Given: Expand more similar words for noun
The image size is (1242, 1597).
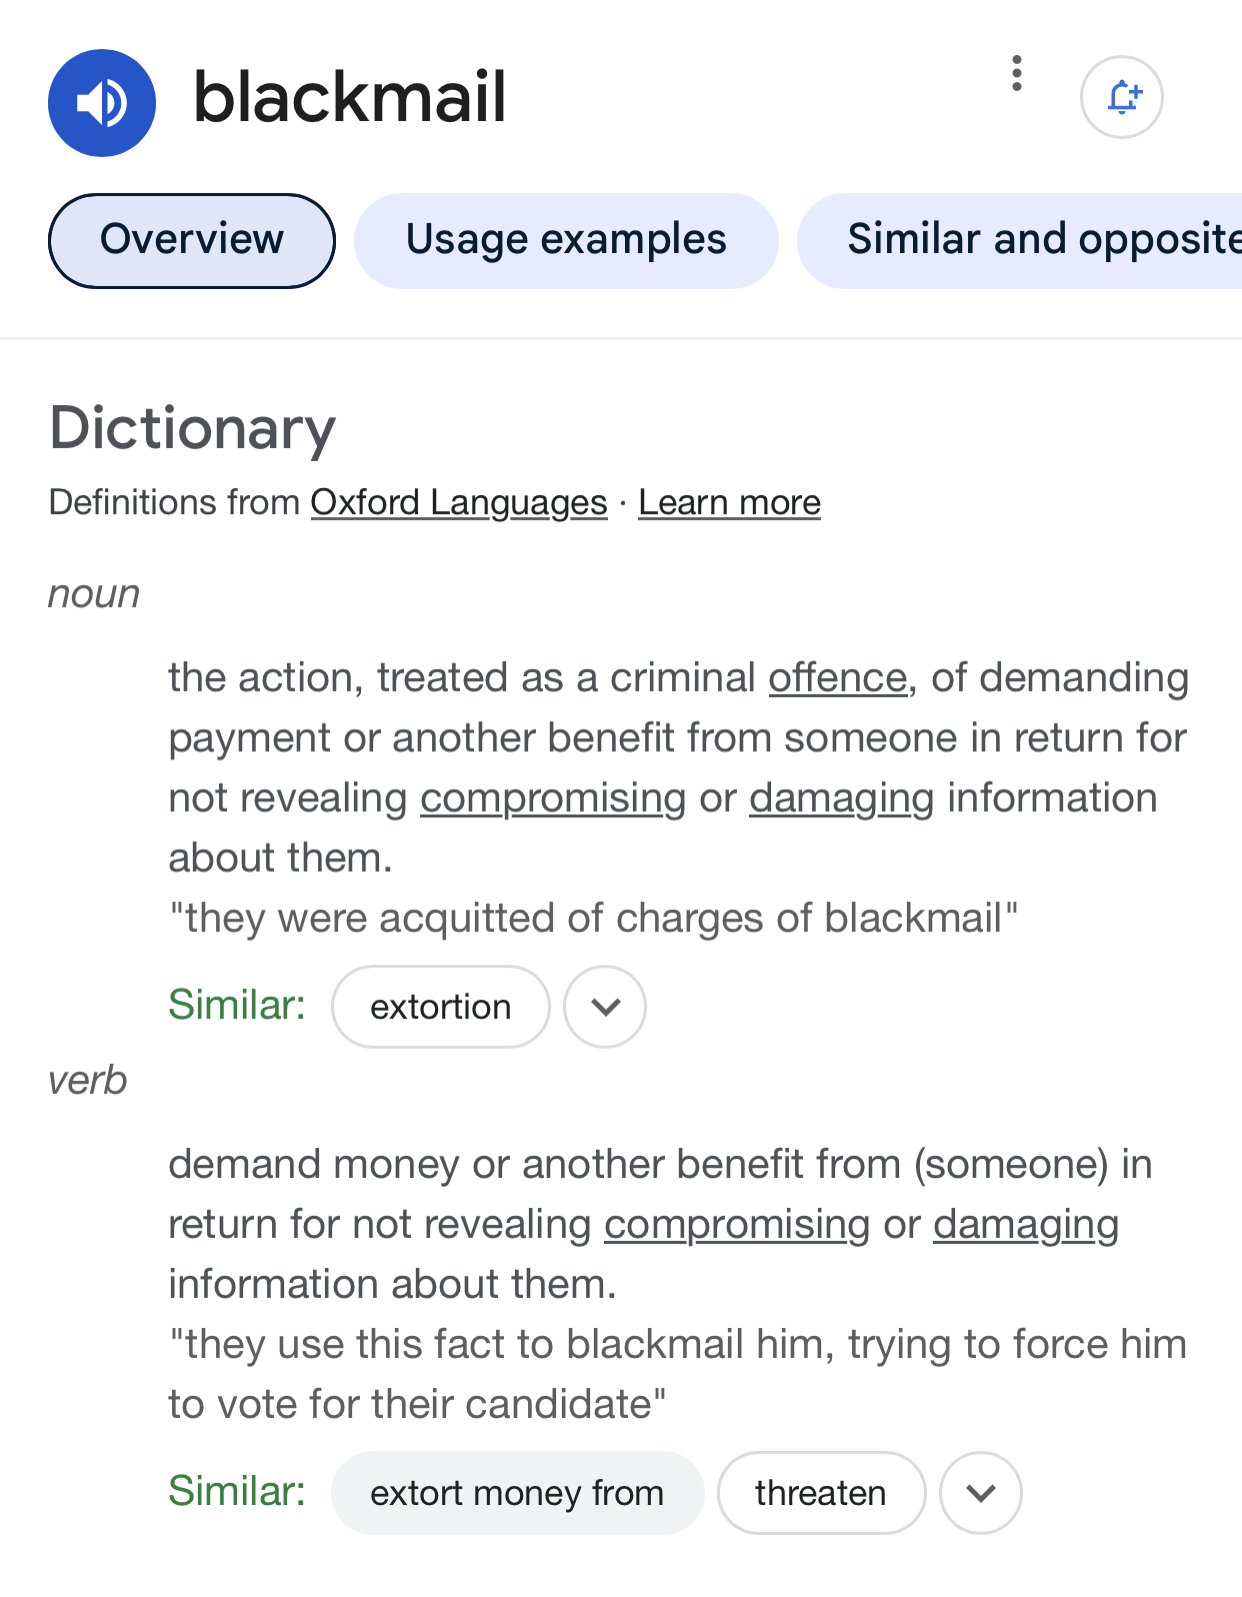Looking at the screenshot, I should (x=605, y=1007).
